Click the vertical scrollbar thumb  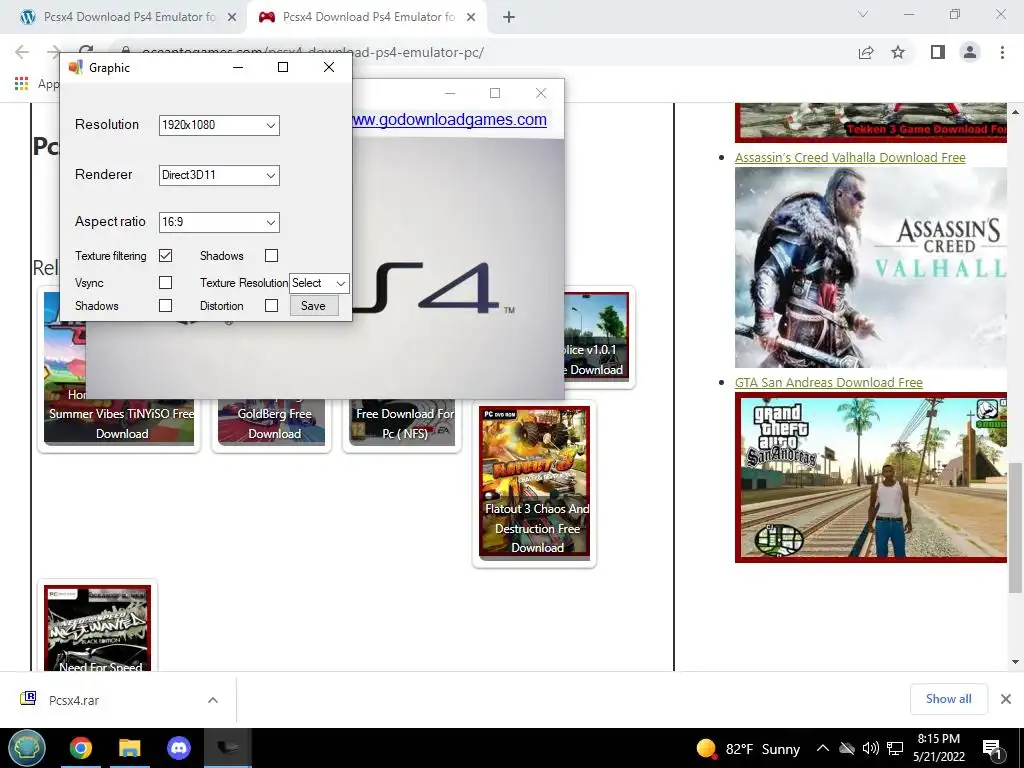coord(1016,528)
